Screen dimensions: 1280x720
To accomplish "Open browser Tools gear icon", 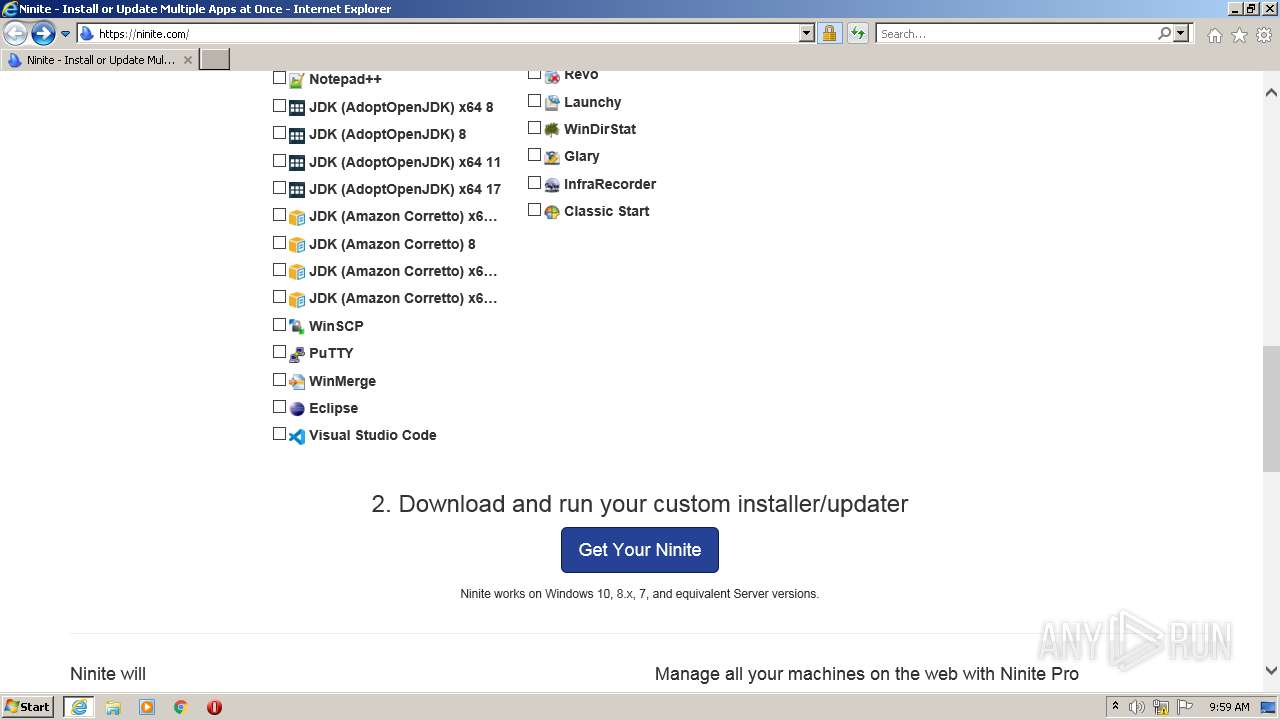I will point(1264,35).
